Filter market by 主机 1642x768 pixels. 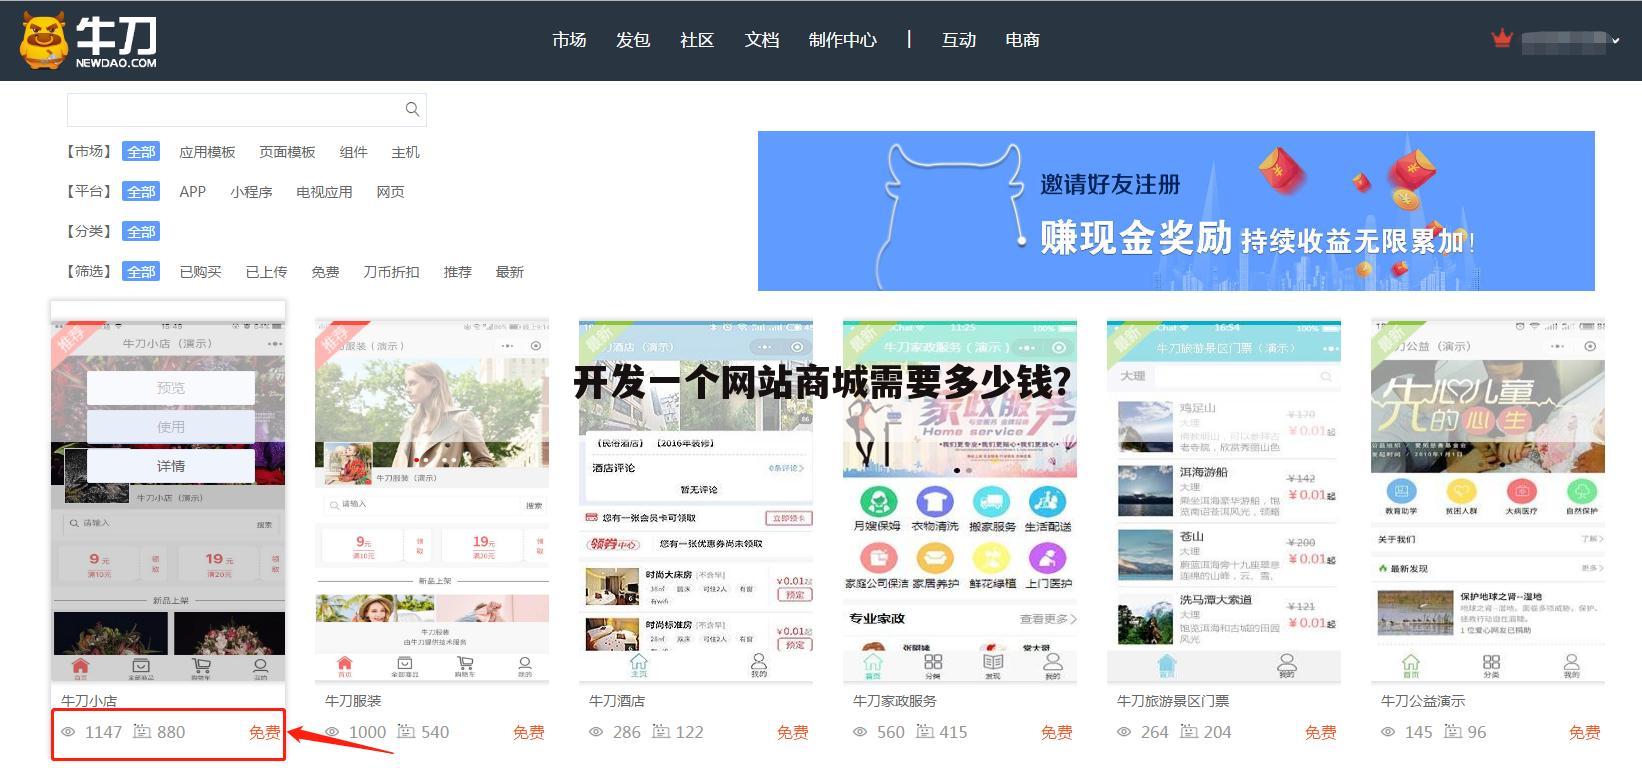[405, 152]
